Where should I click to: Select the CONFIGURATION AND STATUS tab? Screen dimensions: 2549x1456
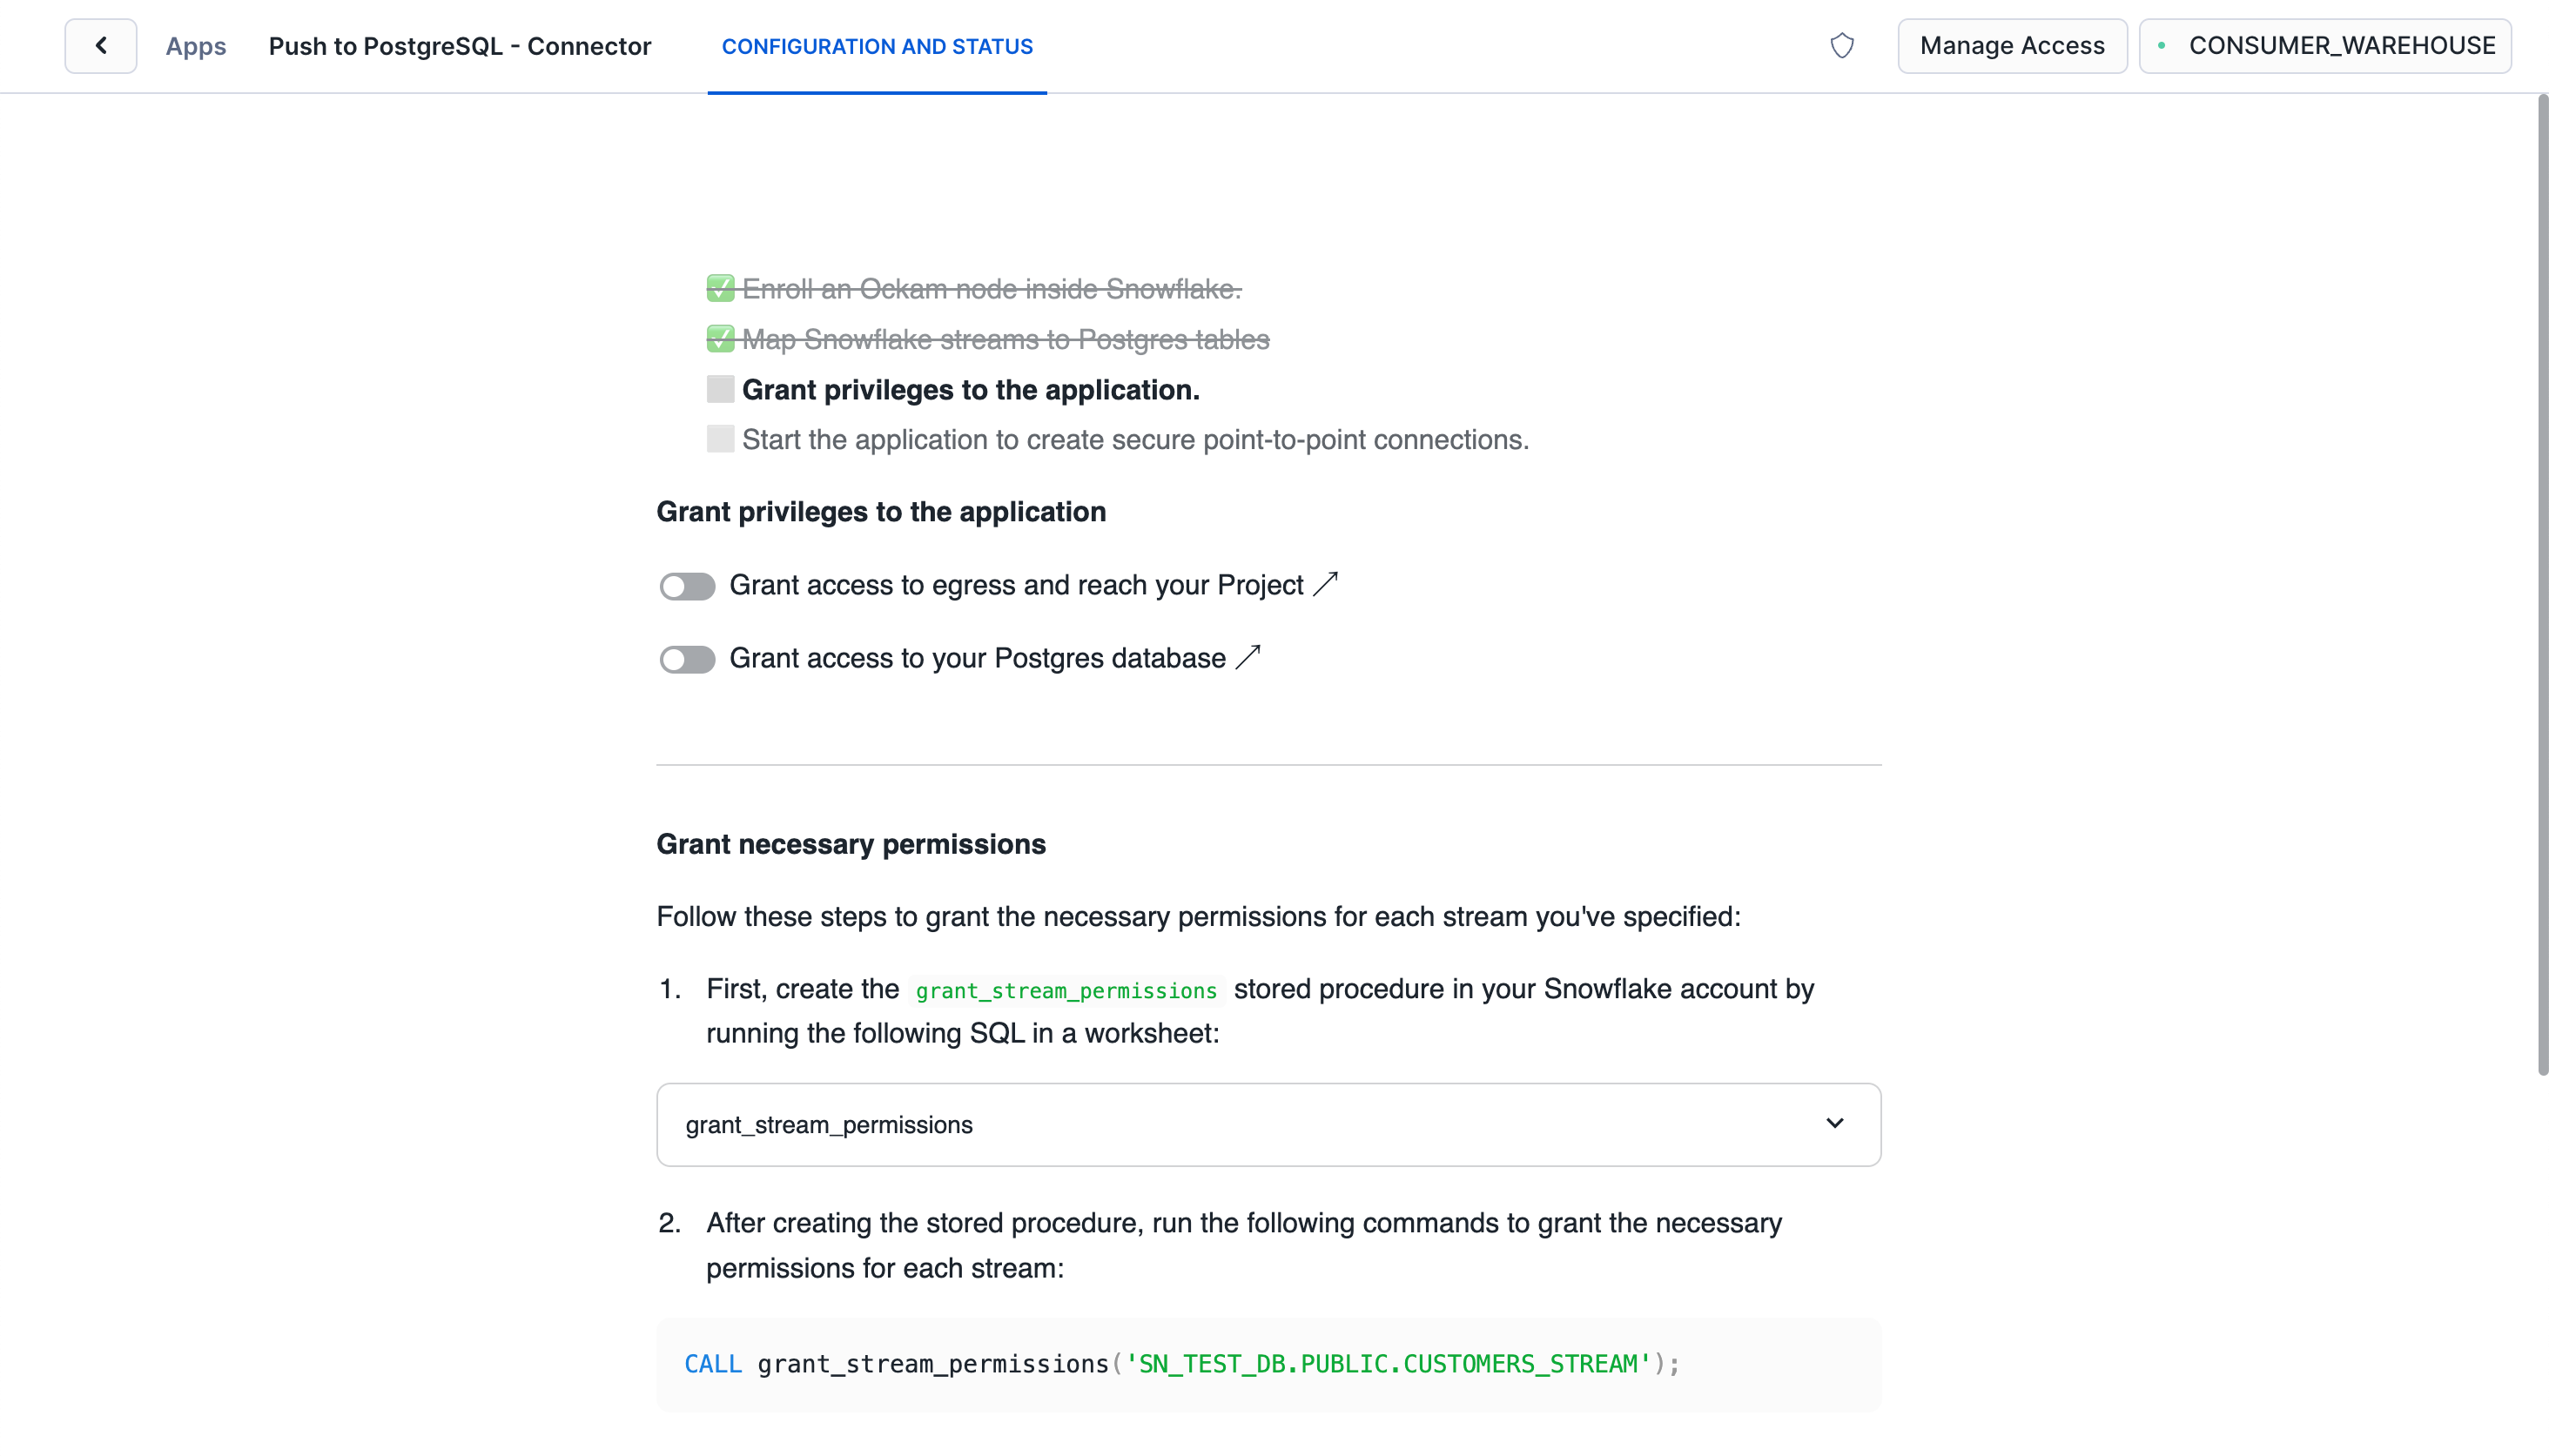[878, 47]
